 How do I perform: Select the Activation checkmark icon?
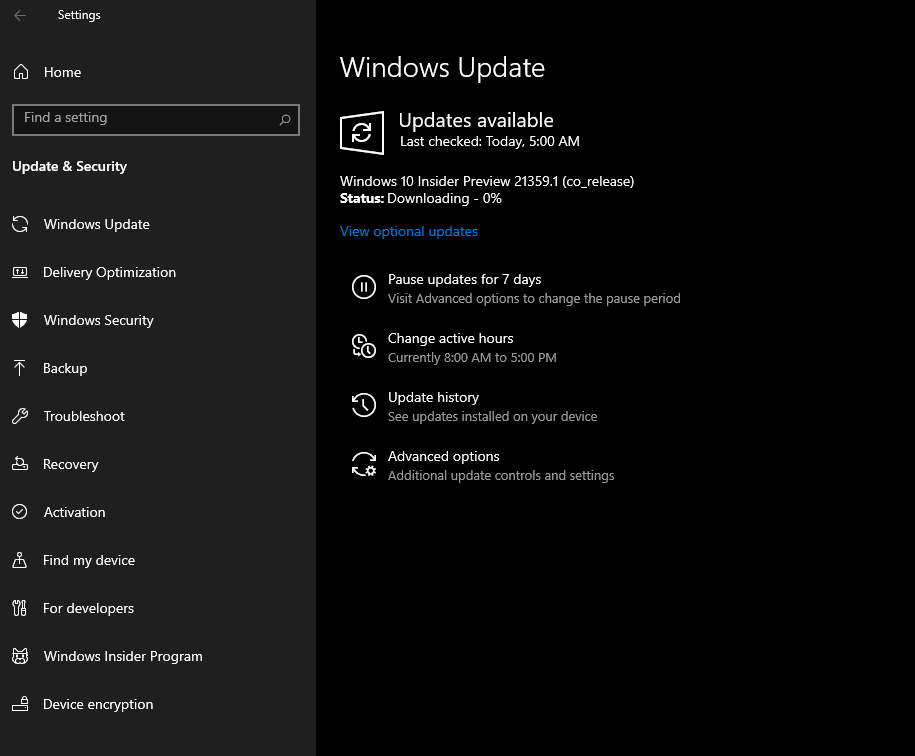[20, 512]
